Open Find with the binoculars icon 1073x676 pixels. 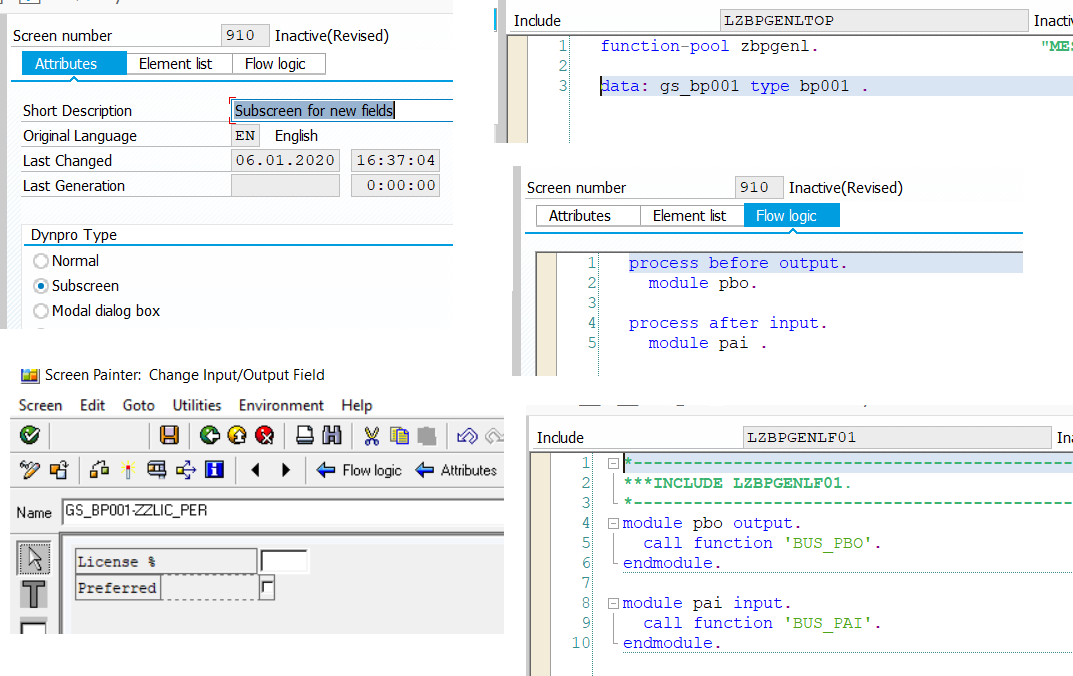point(332,434)
